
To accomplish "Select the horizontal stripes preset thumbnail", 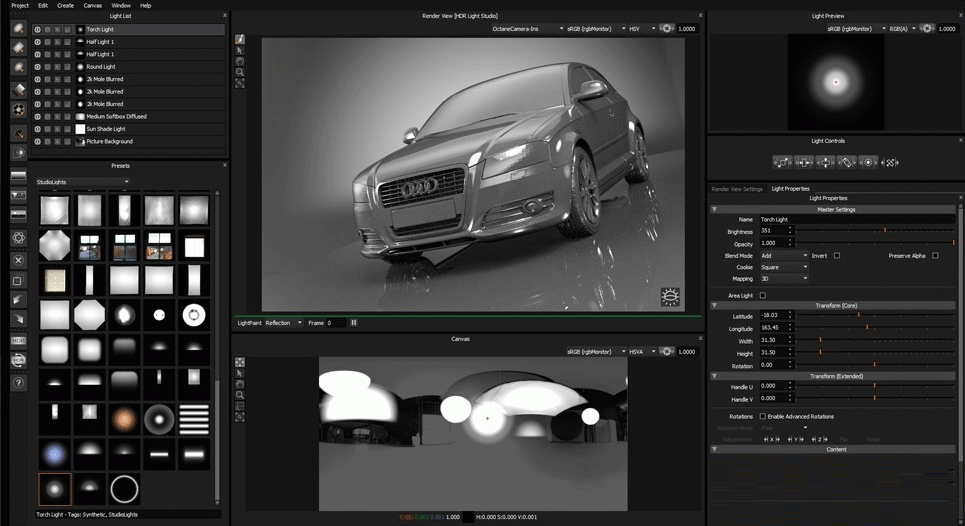I will [194, 419].
